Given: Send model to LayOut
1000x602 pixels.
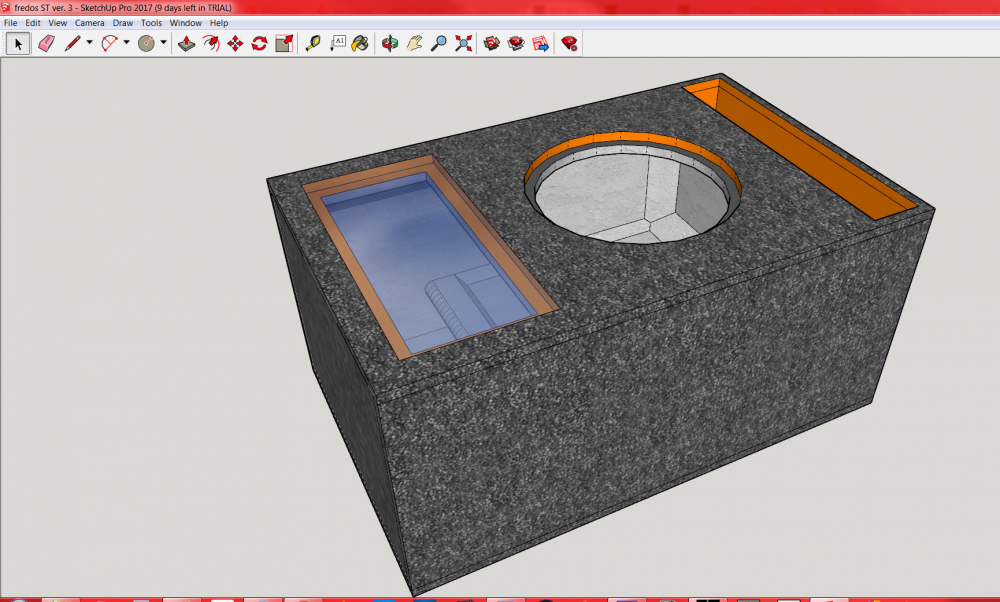Looking at the screenshot, I should click(x=540, y=43).
